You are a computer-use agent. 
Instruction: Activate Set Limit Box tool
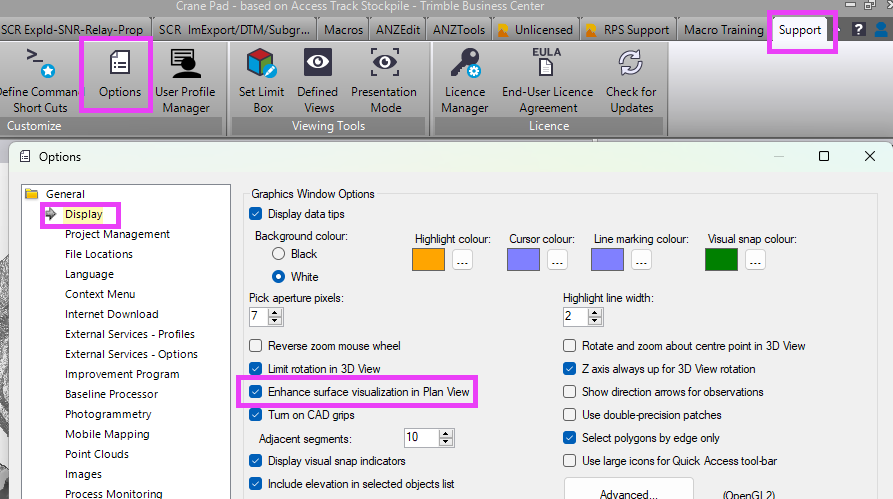(261, 80)
